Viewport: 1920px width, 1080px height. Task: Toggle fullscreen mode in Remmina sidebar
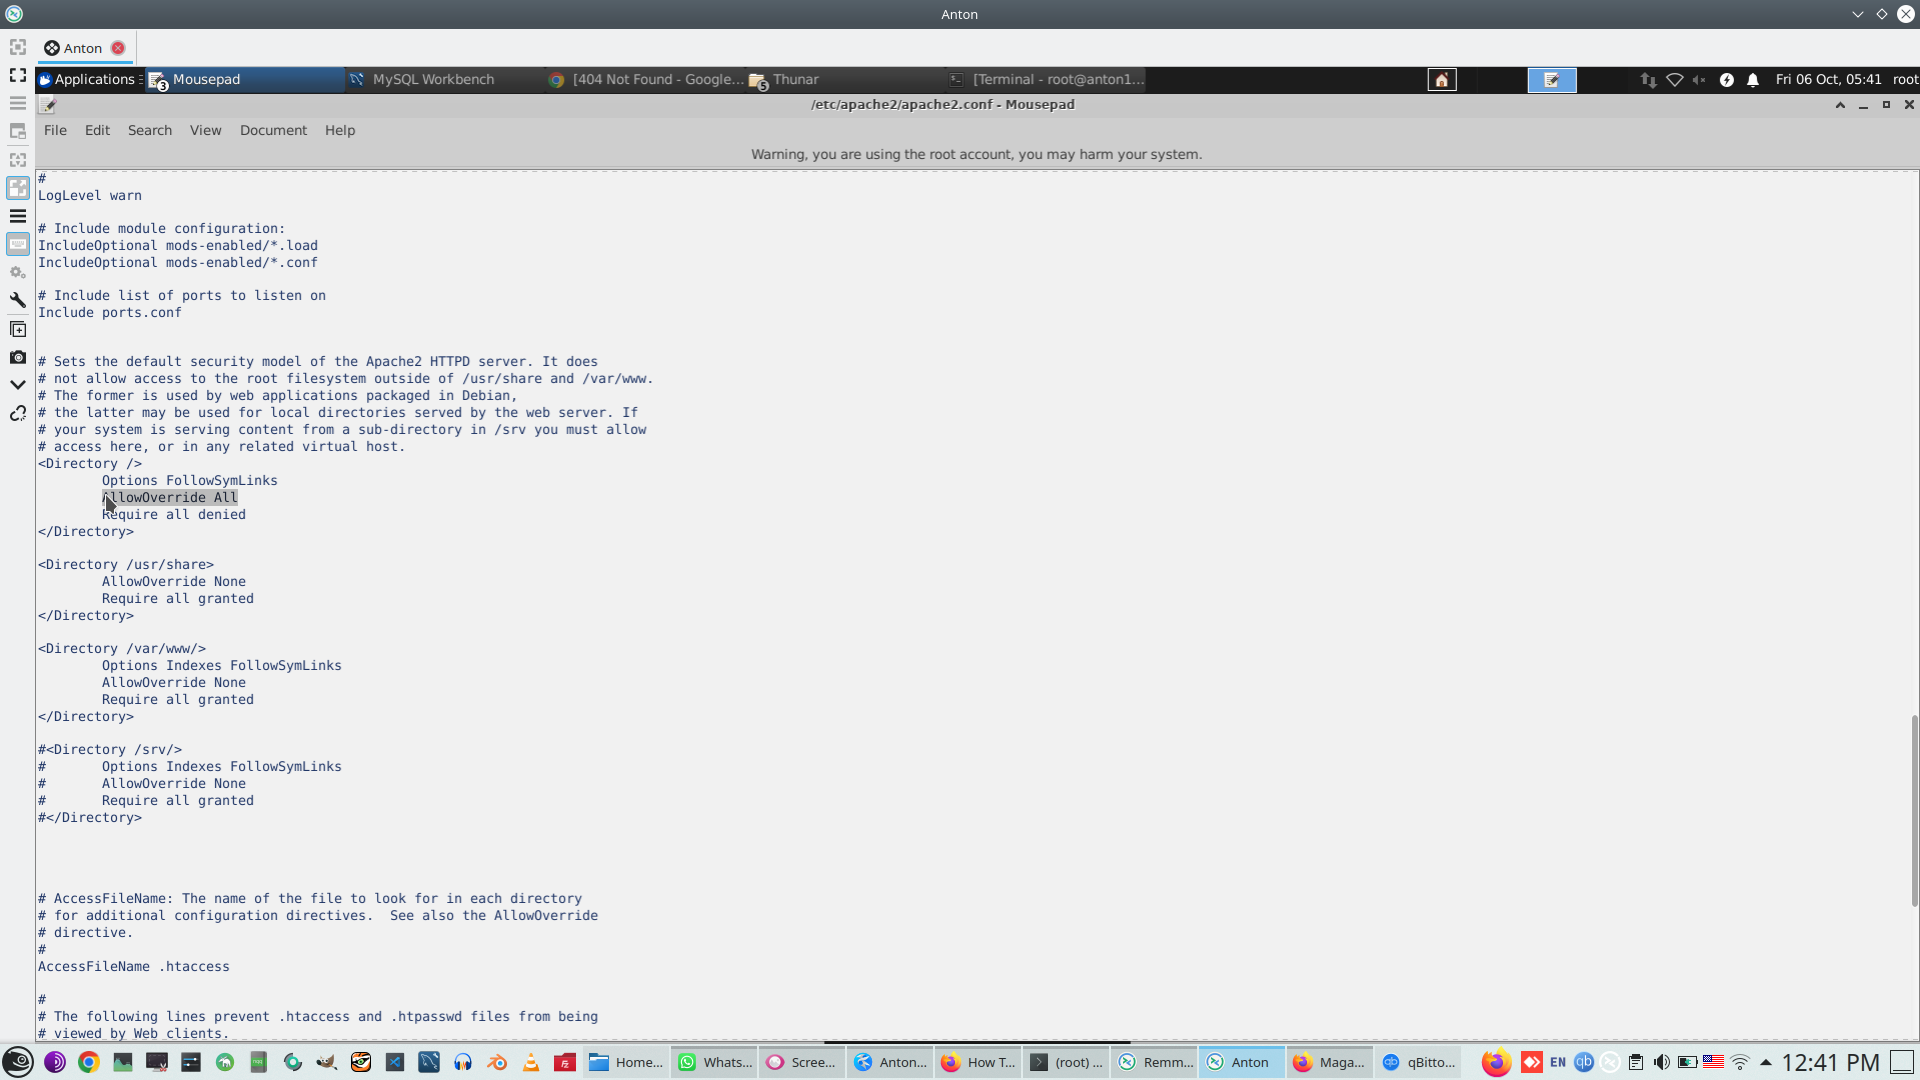click(17, 75)
